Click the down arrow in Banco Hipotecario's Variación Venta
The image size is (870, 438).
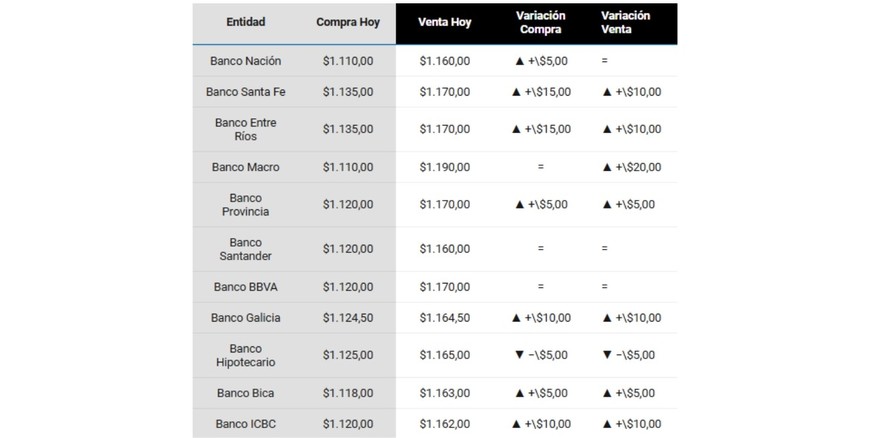point(607,355)
